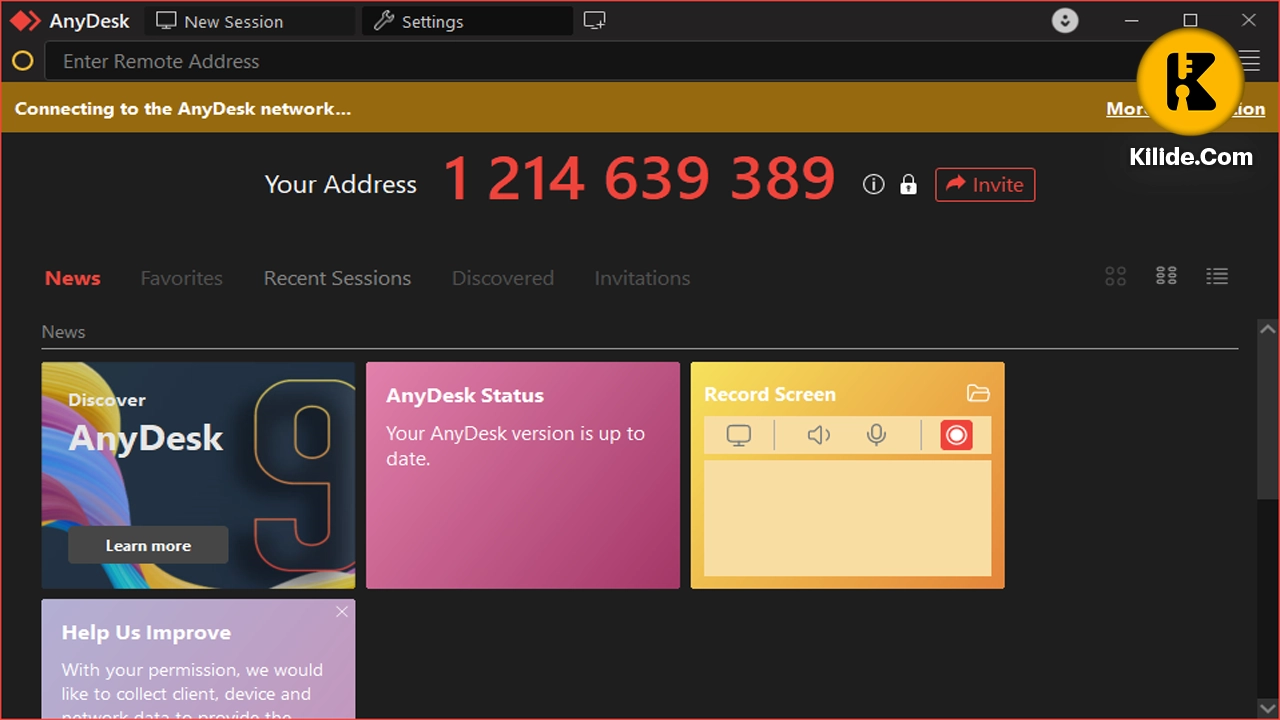
Task: Click the address info icon
Action: [874, 184]
